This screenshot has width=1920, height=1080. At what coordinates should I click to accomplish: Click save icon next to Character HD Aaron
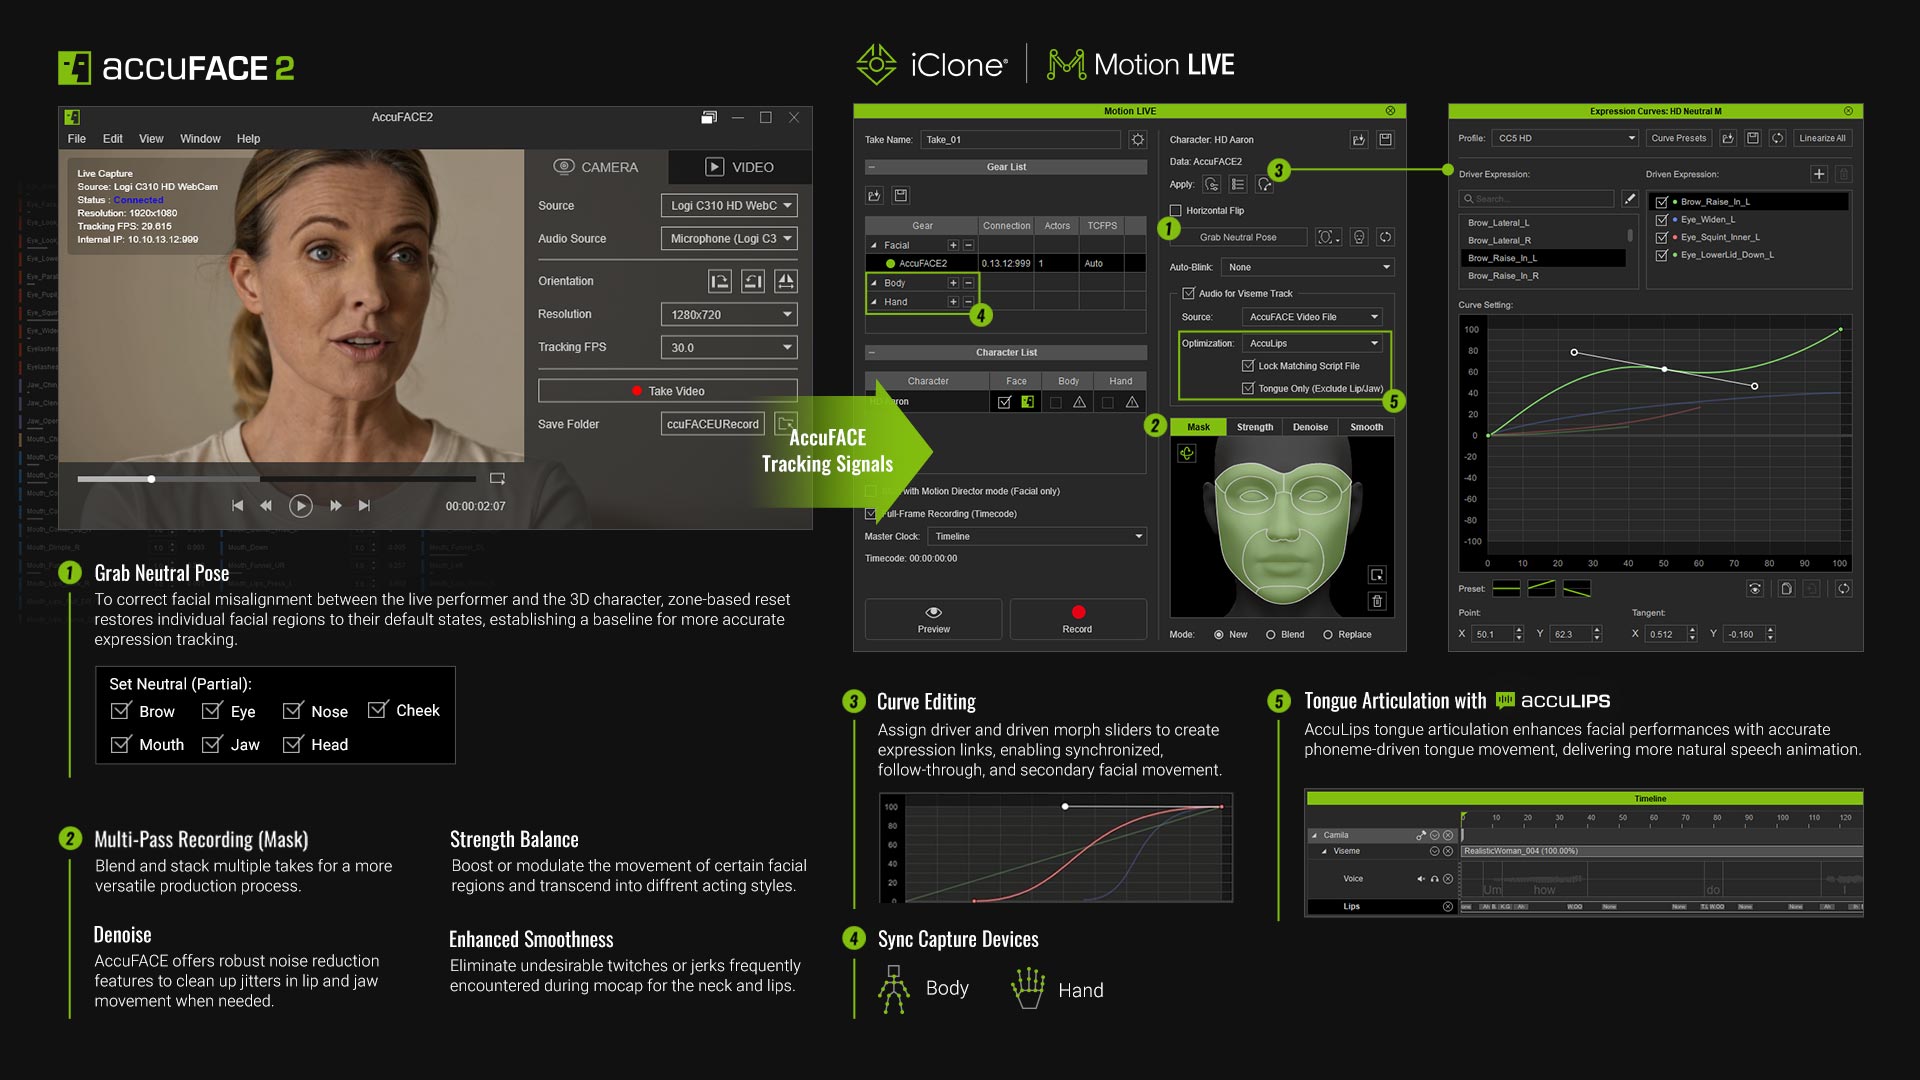1386,140
